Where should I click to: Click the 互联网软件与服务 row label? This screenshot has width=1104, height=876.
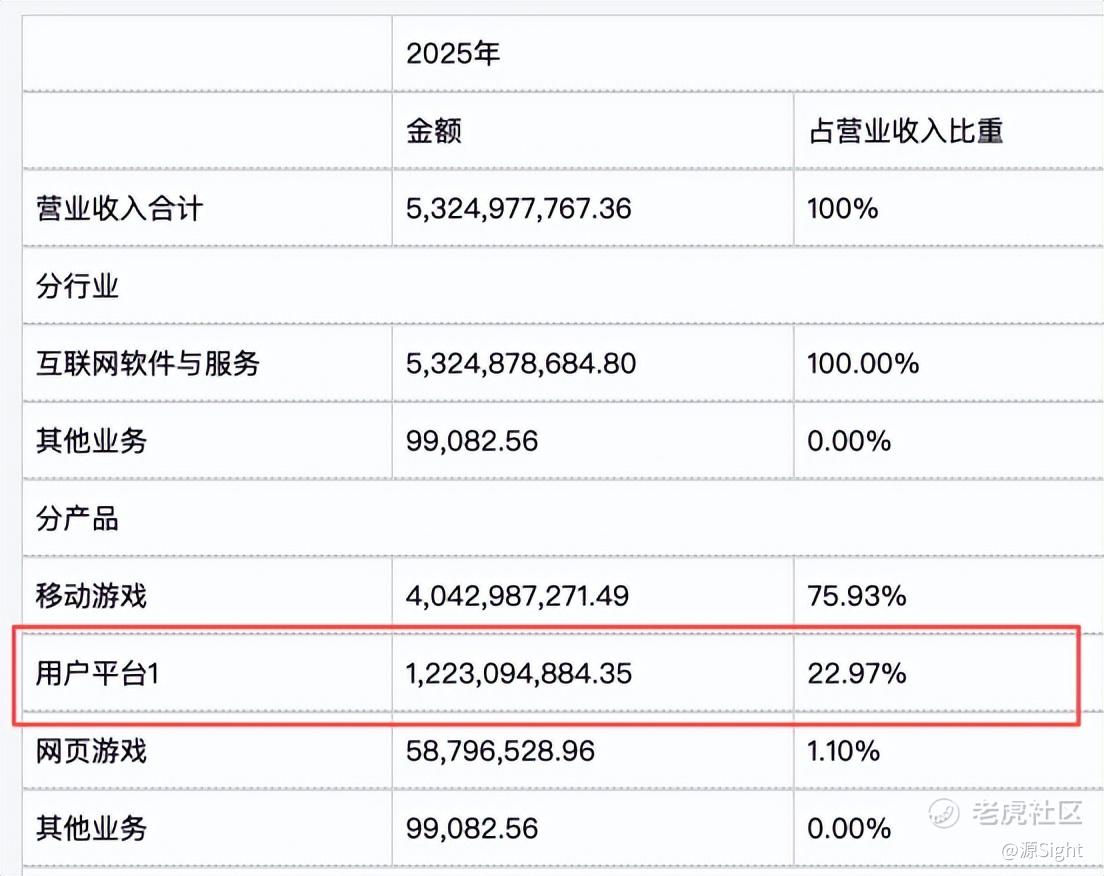[x=148, y=363]
